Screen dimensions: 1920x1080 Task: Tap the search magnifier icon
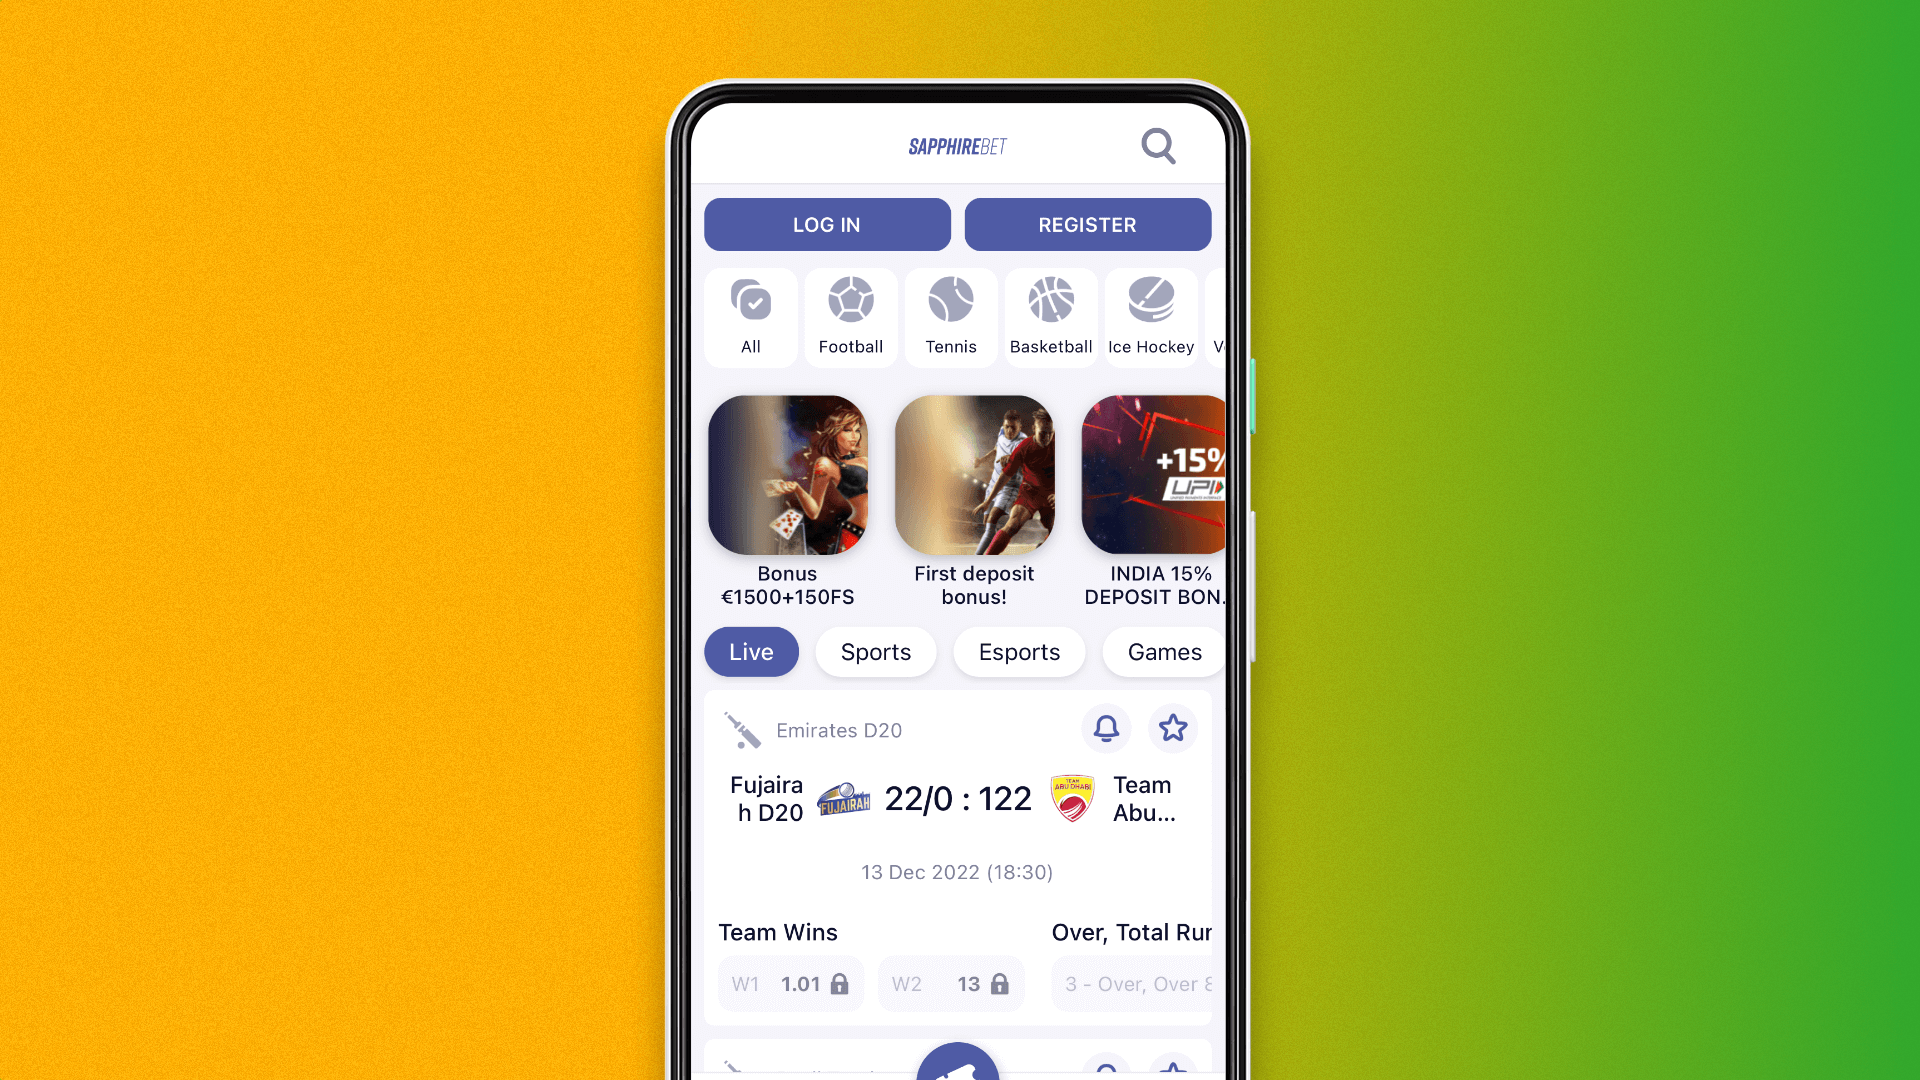1158,145
